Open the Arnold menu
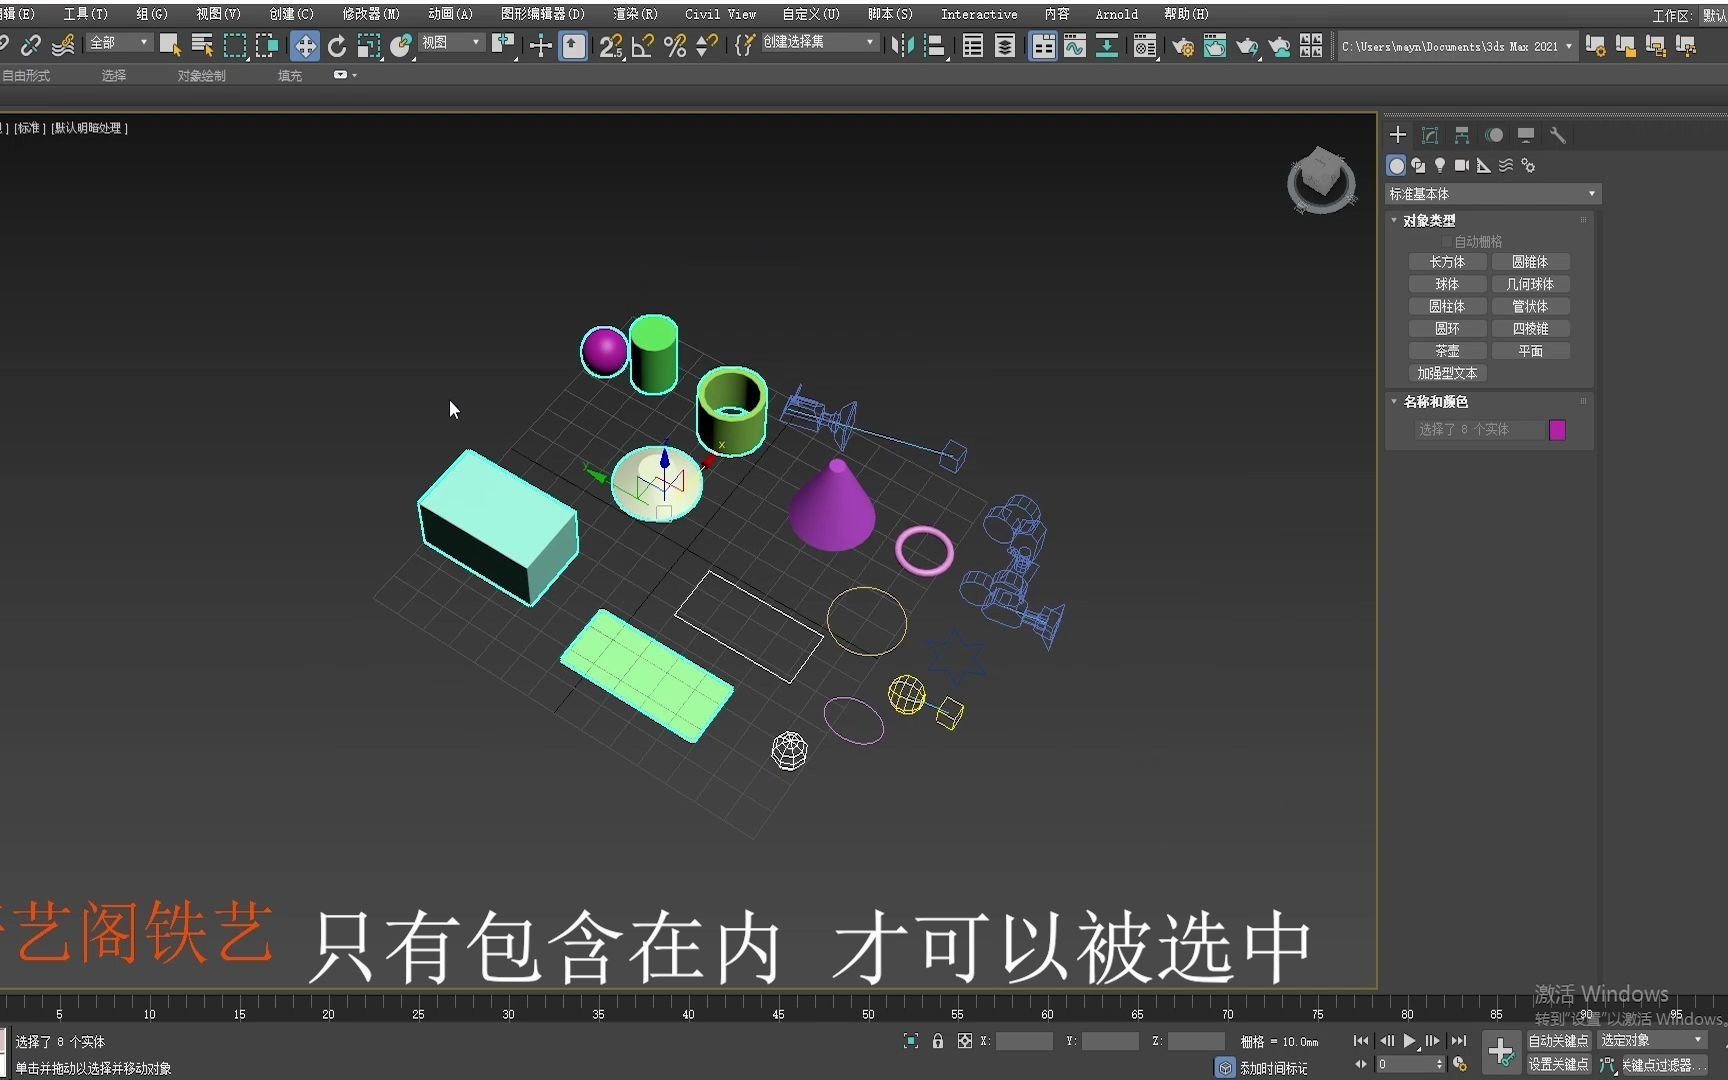The image size is (1728, 1080). tap(1115, 14)
